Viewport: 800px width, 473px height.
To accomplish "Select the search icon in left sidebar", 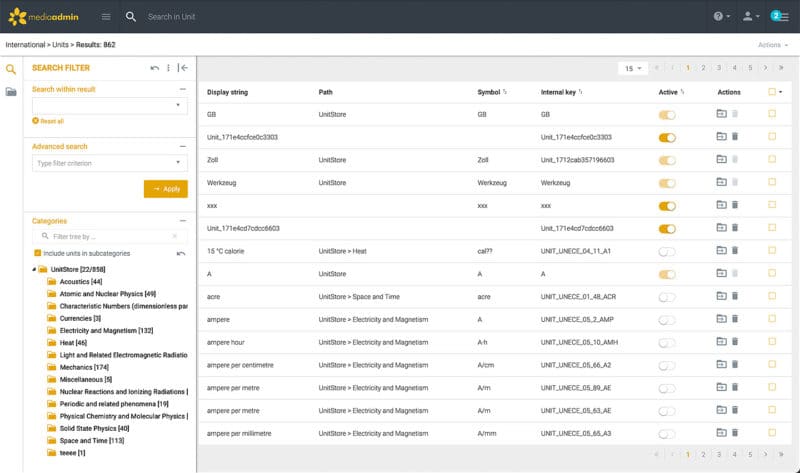I will (11, 69).
